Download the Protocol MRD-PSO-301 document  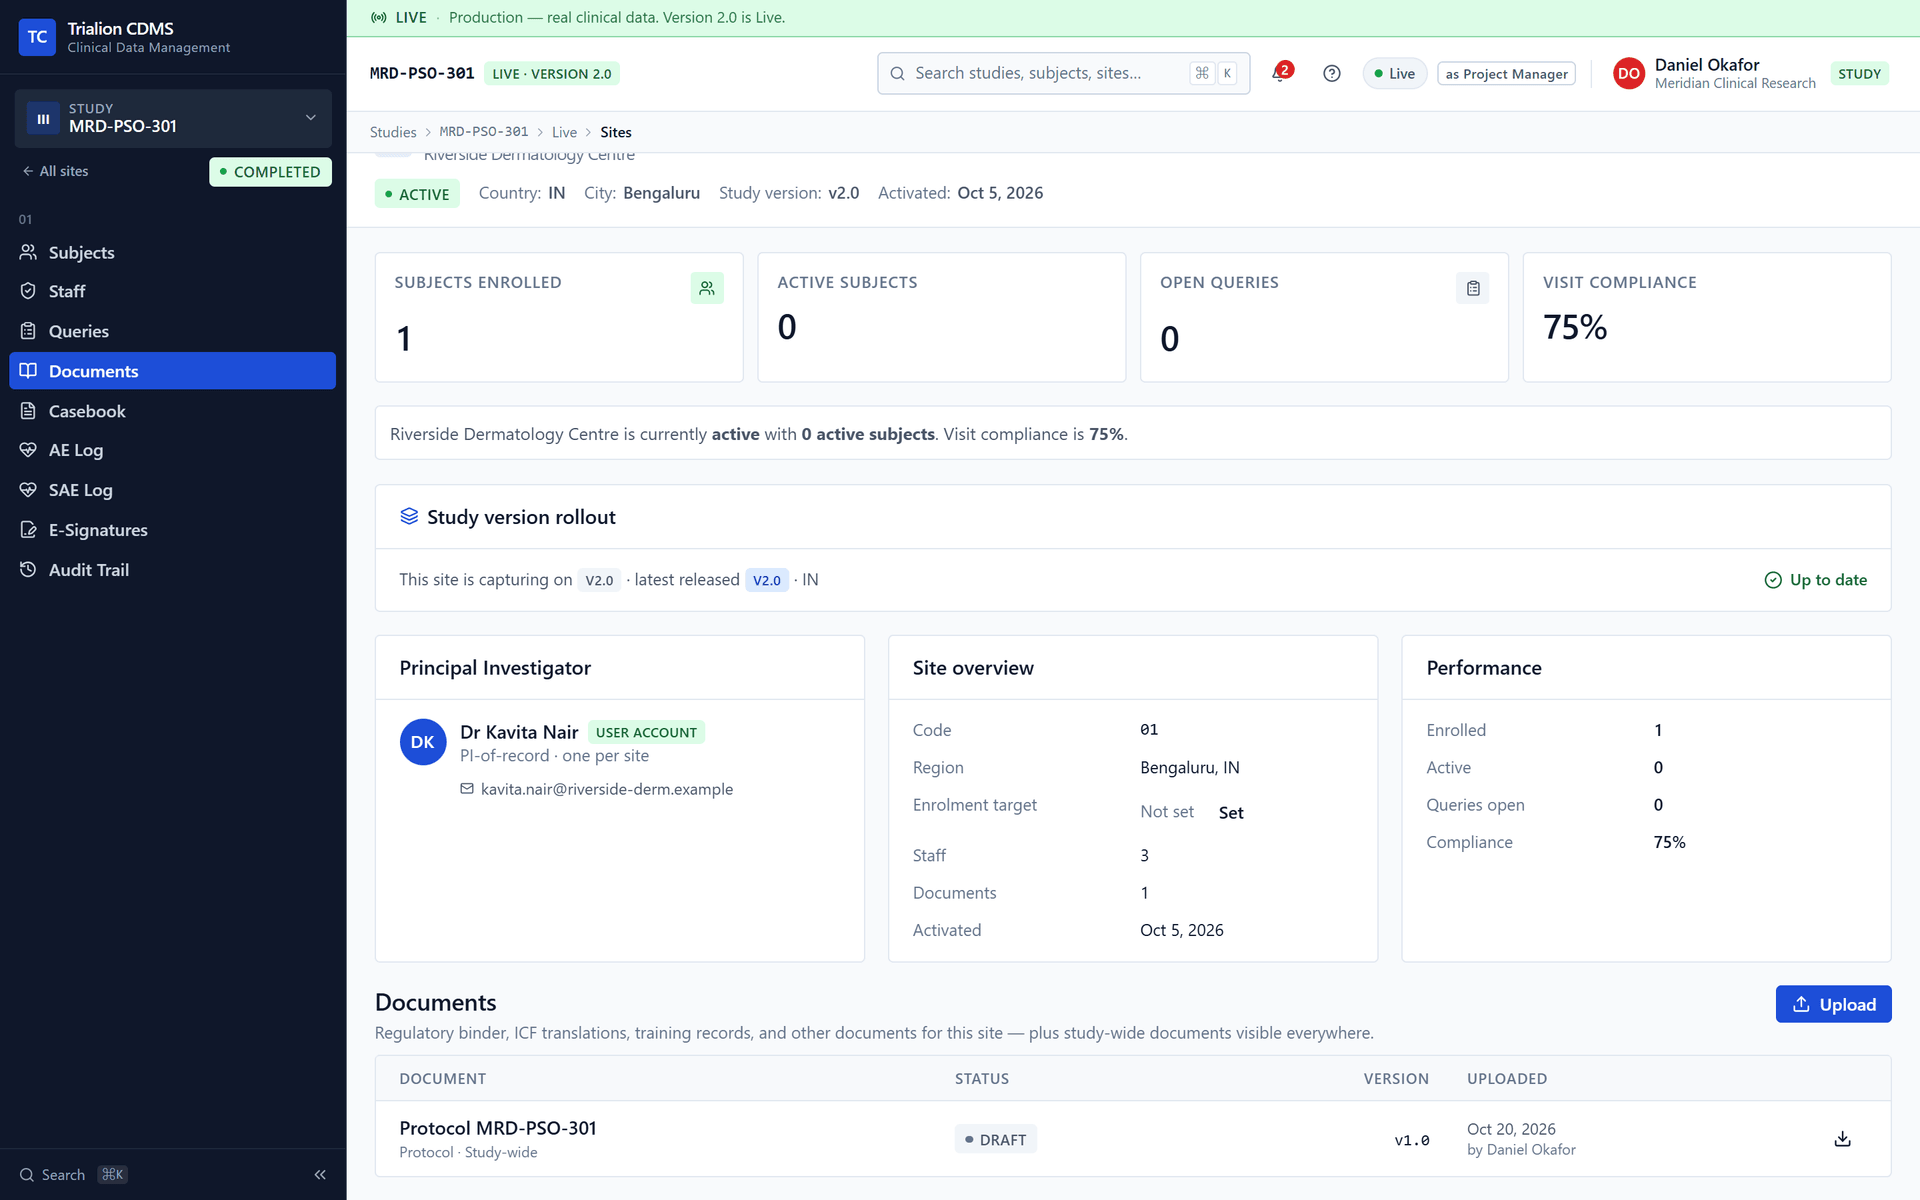pos(1842,1139)
